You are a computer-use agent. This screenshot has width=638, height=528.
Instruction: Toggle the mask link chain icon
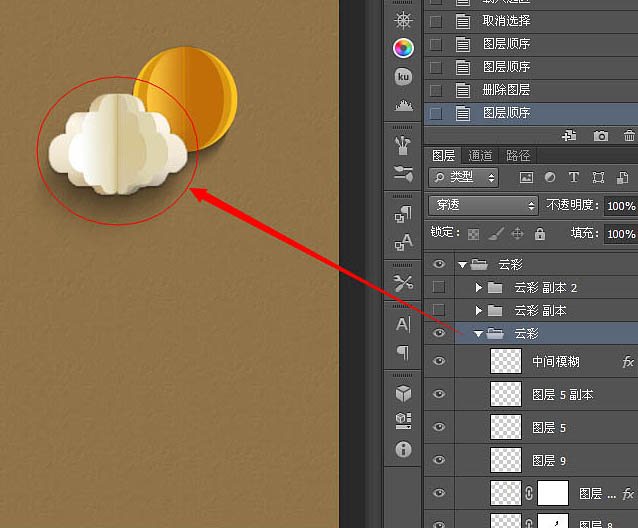[x=529, y=493]
